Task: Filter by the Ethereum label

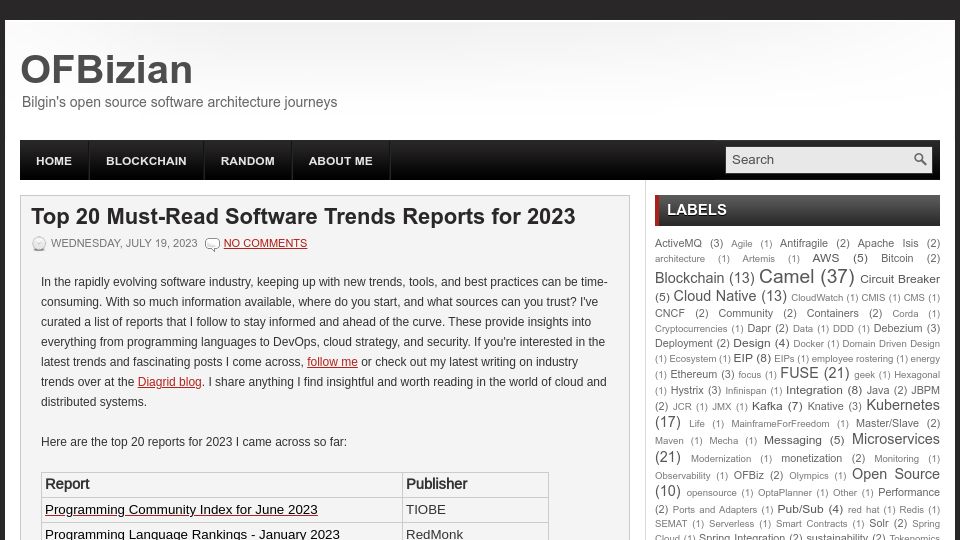Action: click(693, 374)
